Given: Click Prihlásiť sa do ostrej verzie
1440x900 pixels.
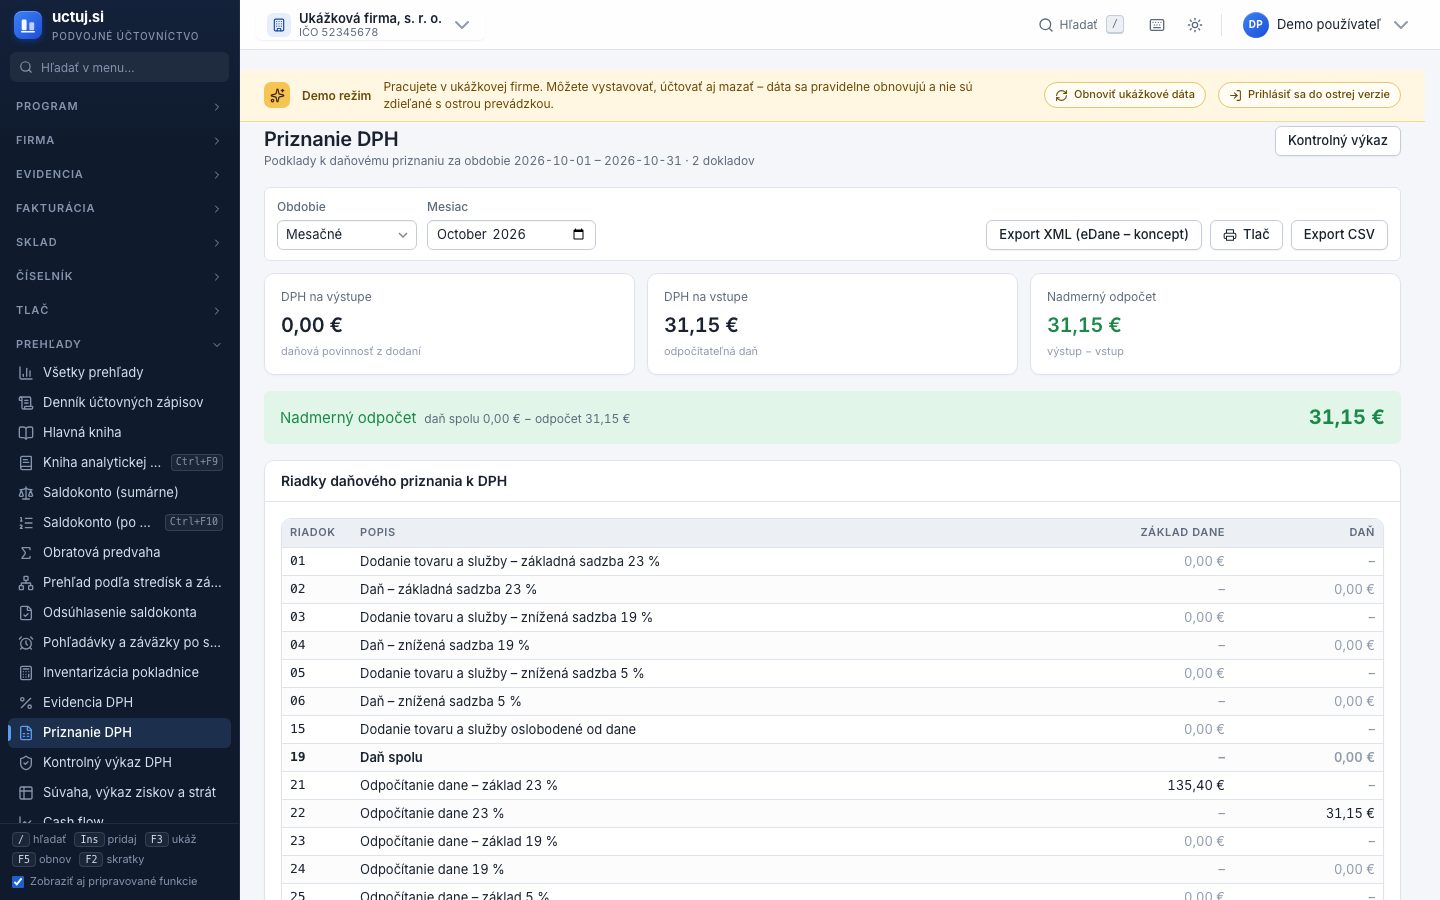Looking at the screenshot, I should click(x=1309, y=95).
